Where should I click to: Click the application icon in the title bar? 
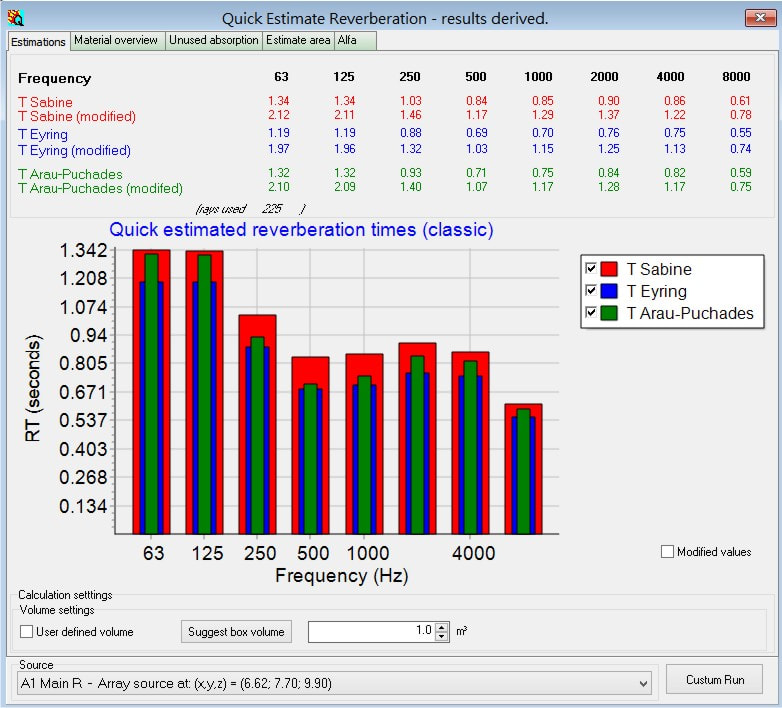pos(15,18)
